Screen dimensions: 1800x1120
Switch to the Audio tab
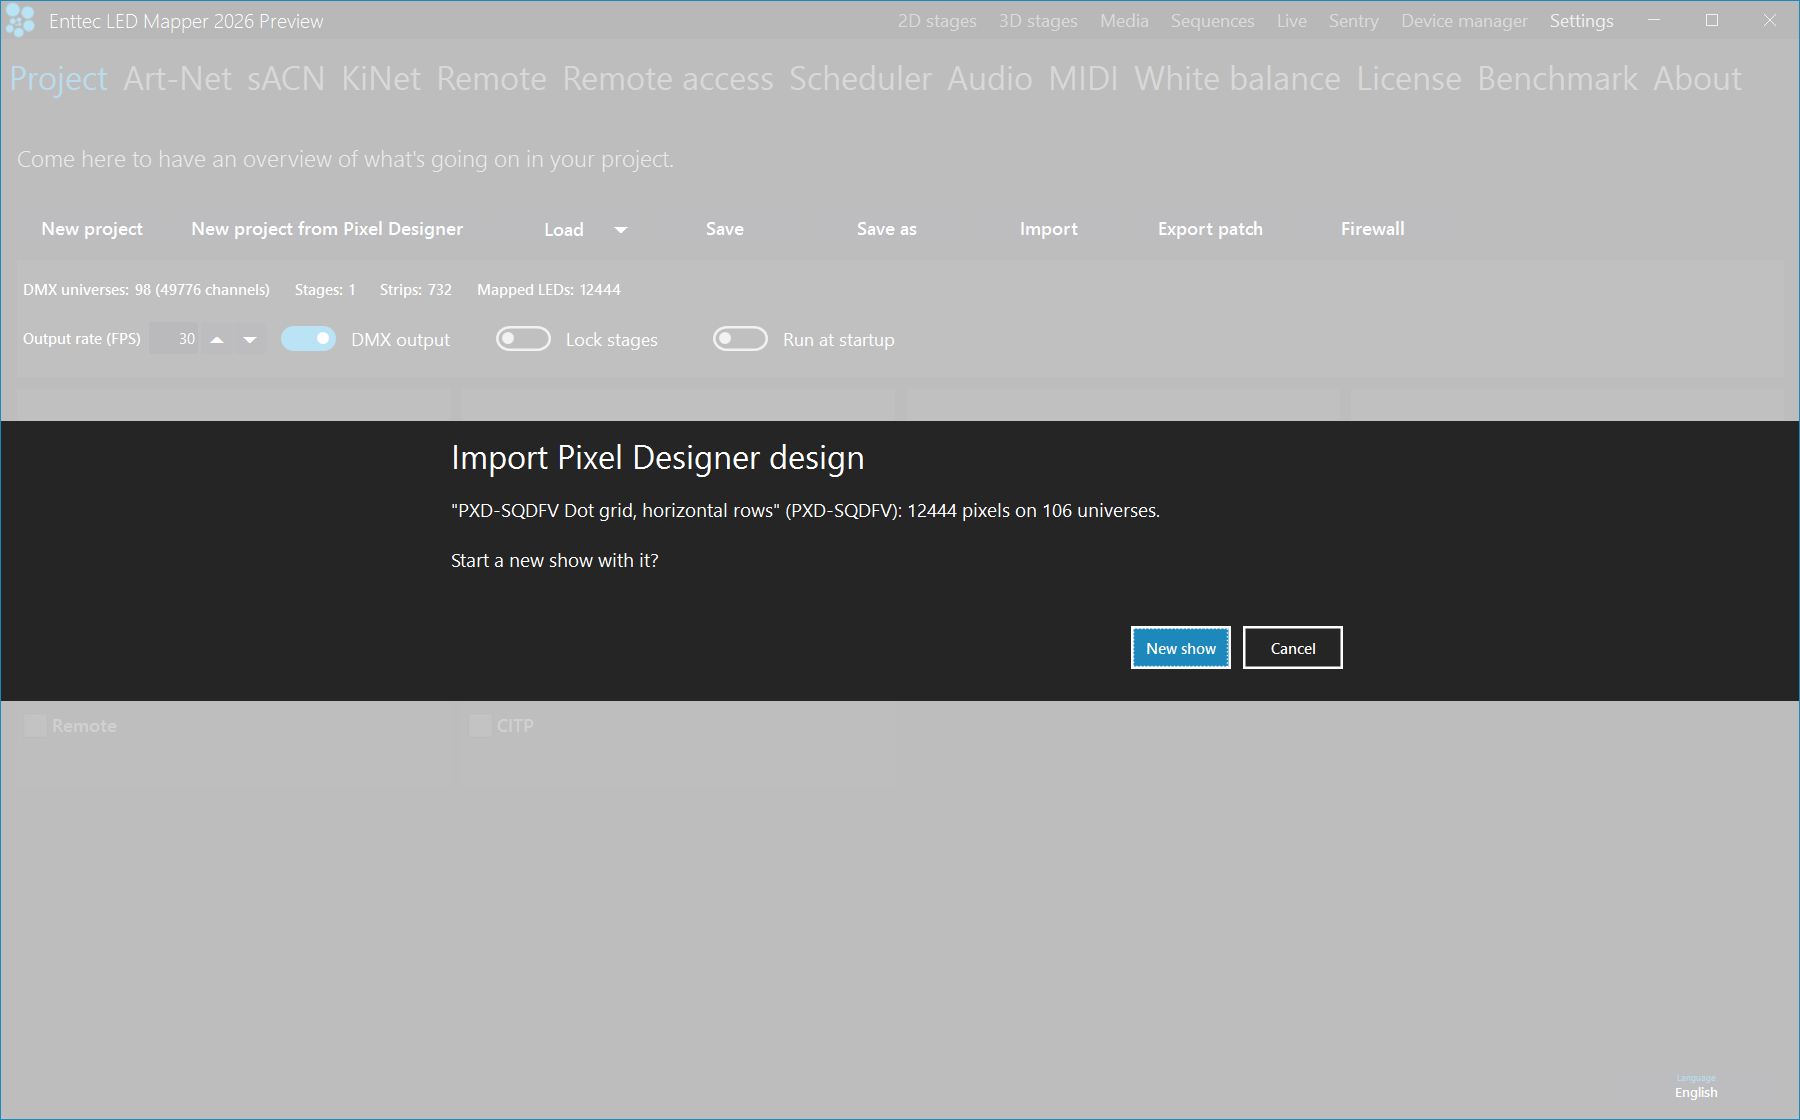pos(990,79)
